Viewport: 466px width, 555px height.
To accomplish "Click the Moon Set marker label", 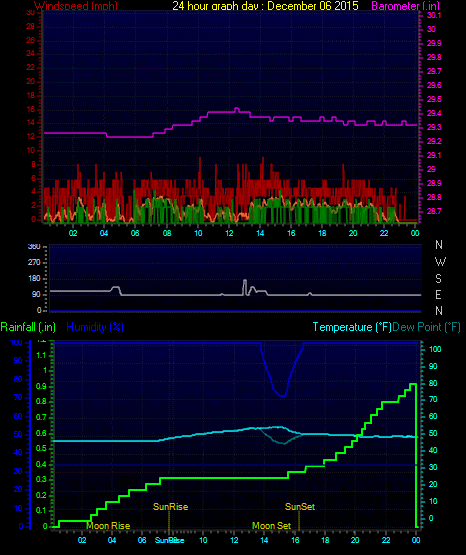I will pyautogui.click(x=271, y=526).
